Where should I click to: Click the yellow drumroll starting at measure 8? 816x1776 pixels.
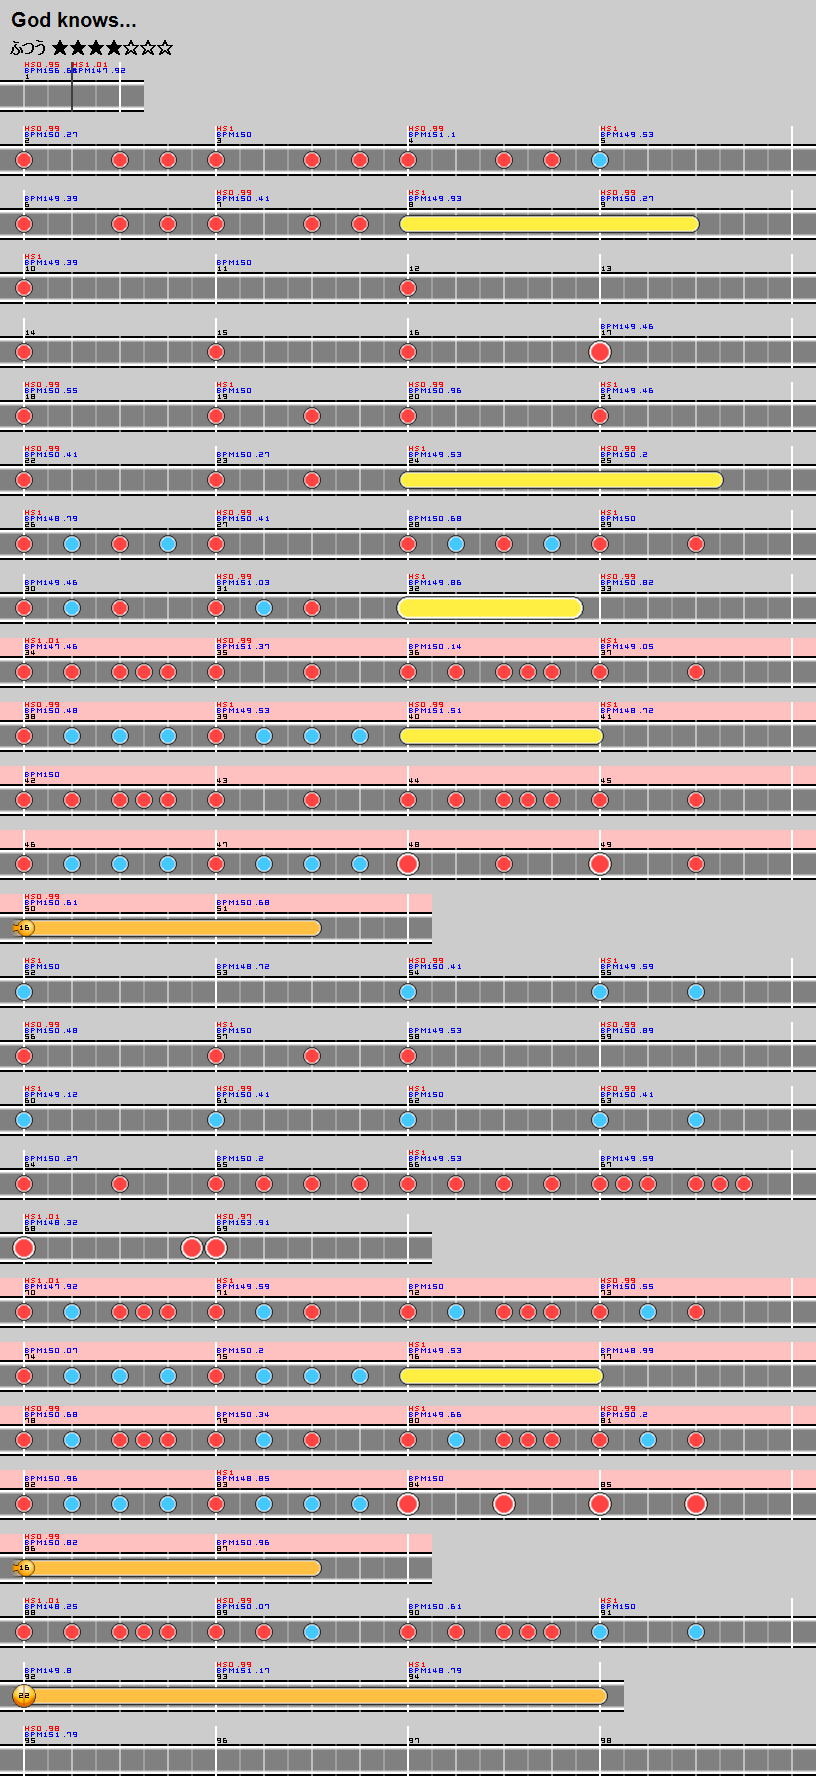tap(549, 224)
